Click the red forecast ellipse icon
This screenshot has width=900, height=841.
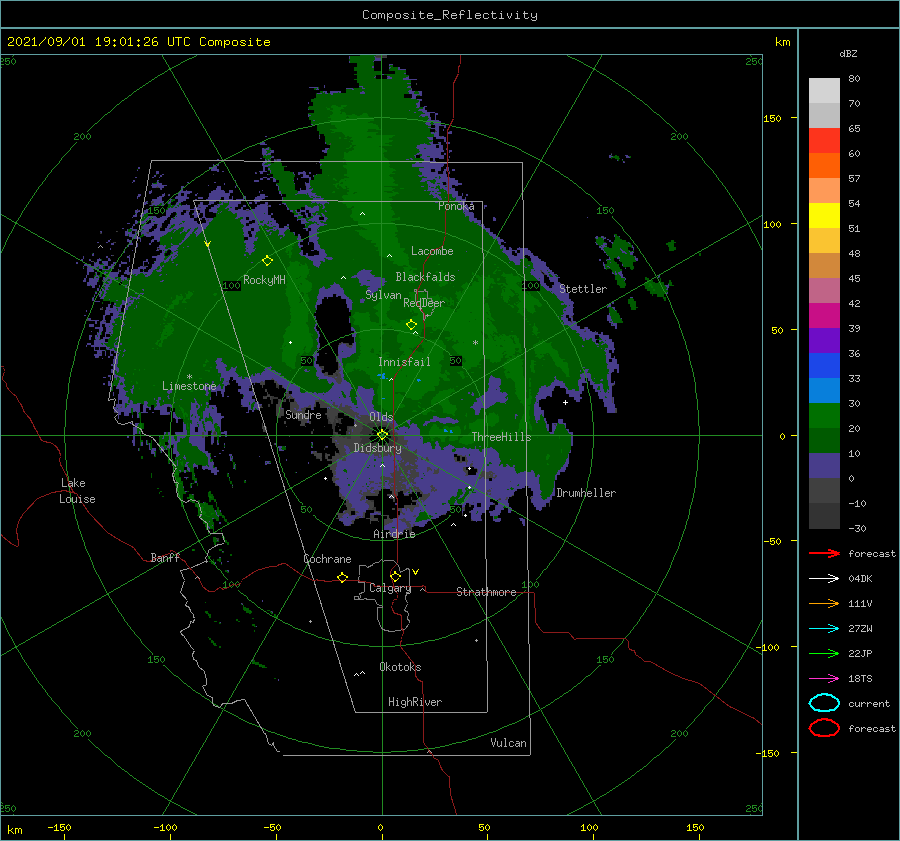point(824,728)
